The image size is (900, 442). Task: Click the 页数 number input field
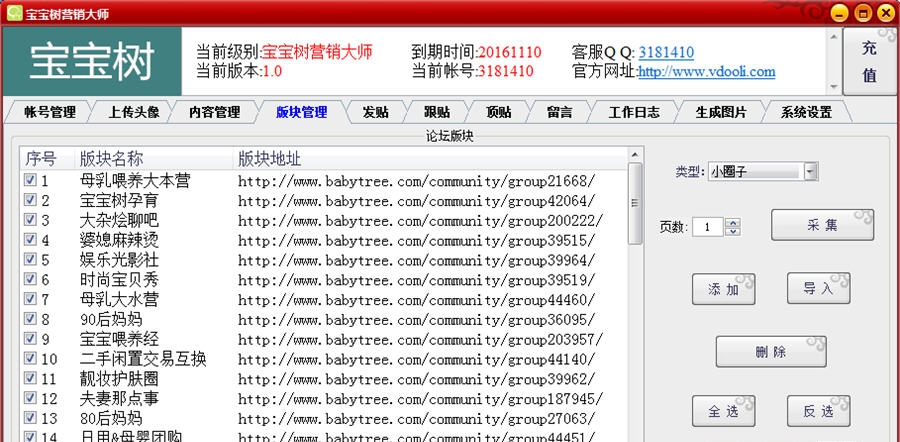708,227
